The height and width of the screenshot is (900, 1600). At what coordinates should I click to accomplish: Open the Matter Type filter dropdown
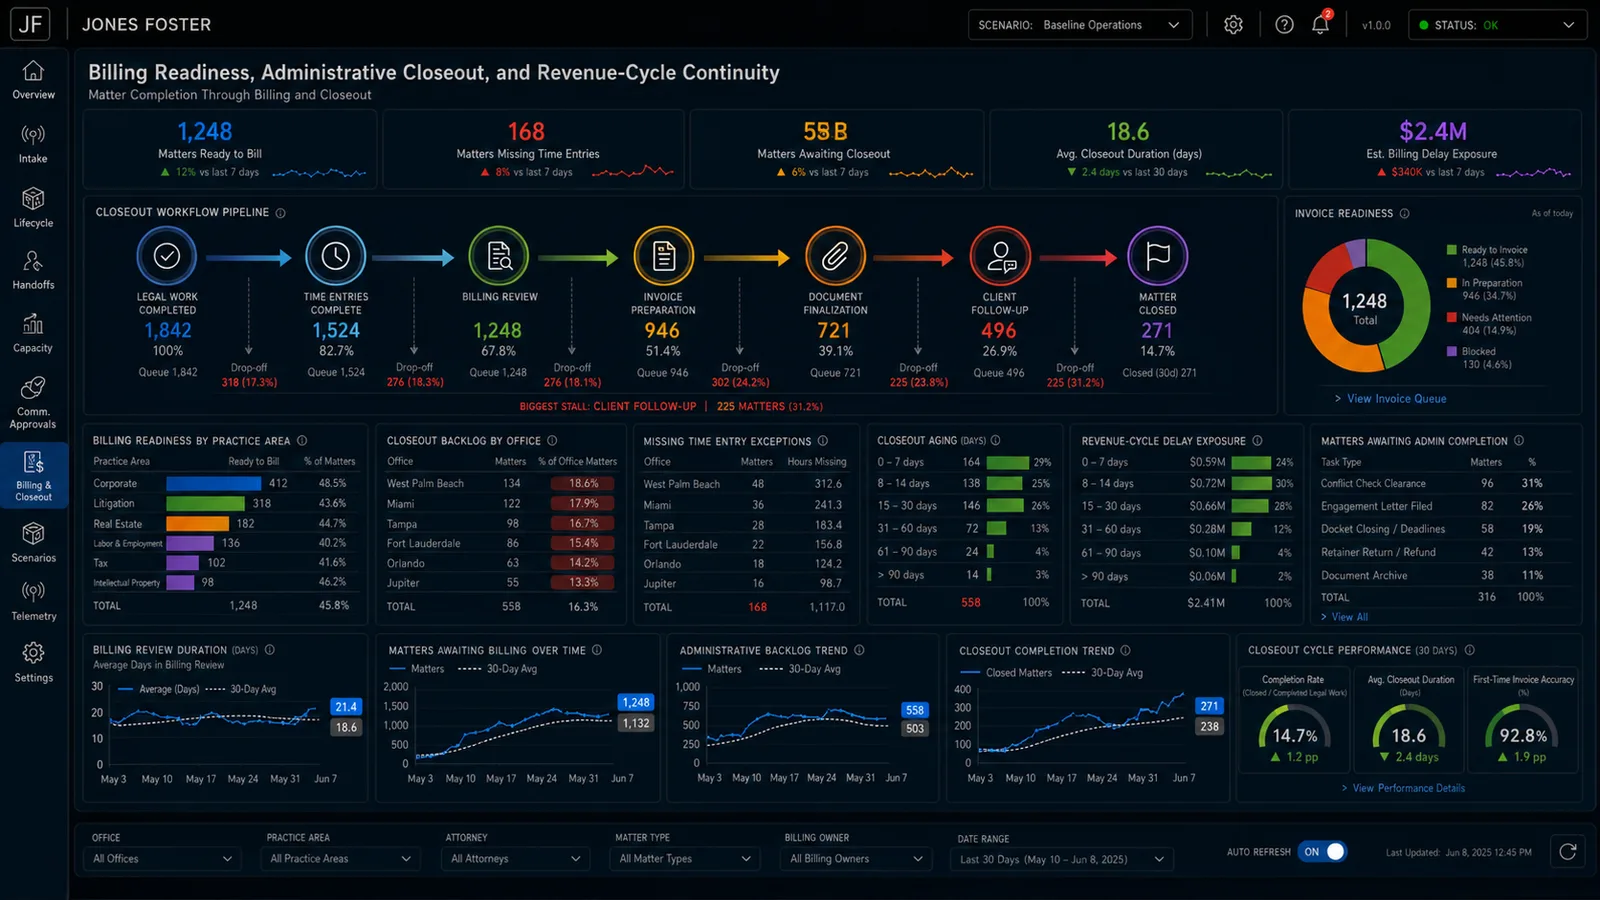pyautogui.click(x=685, y=859)
